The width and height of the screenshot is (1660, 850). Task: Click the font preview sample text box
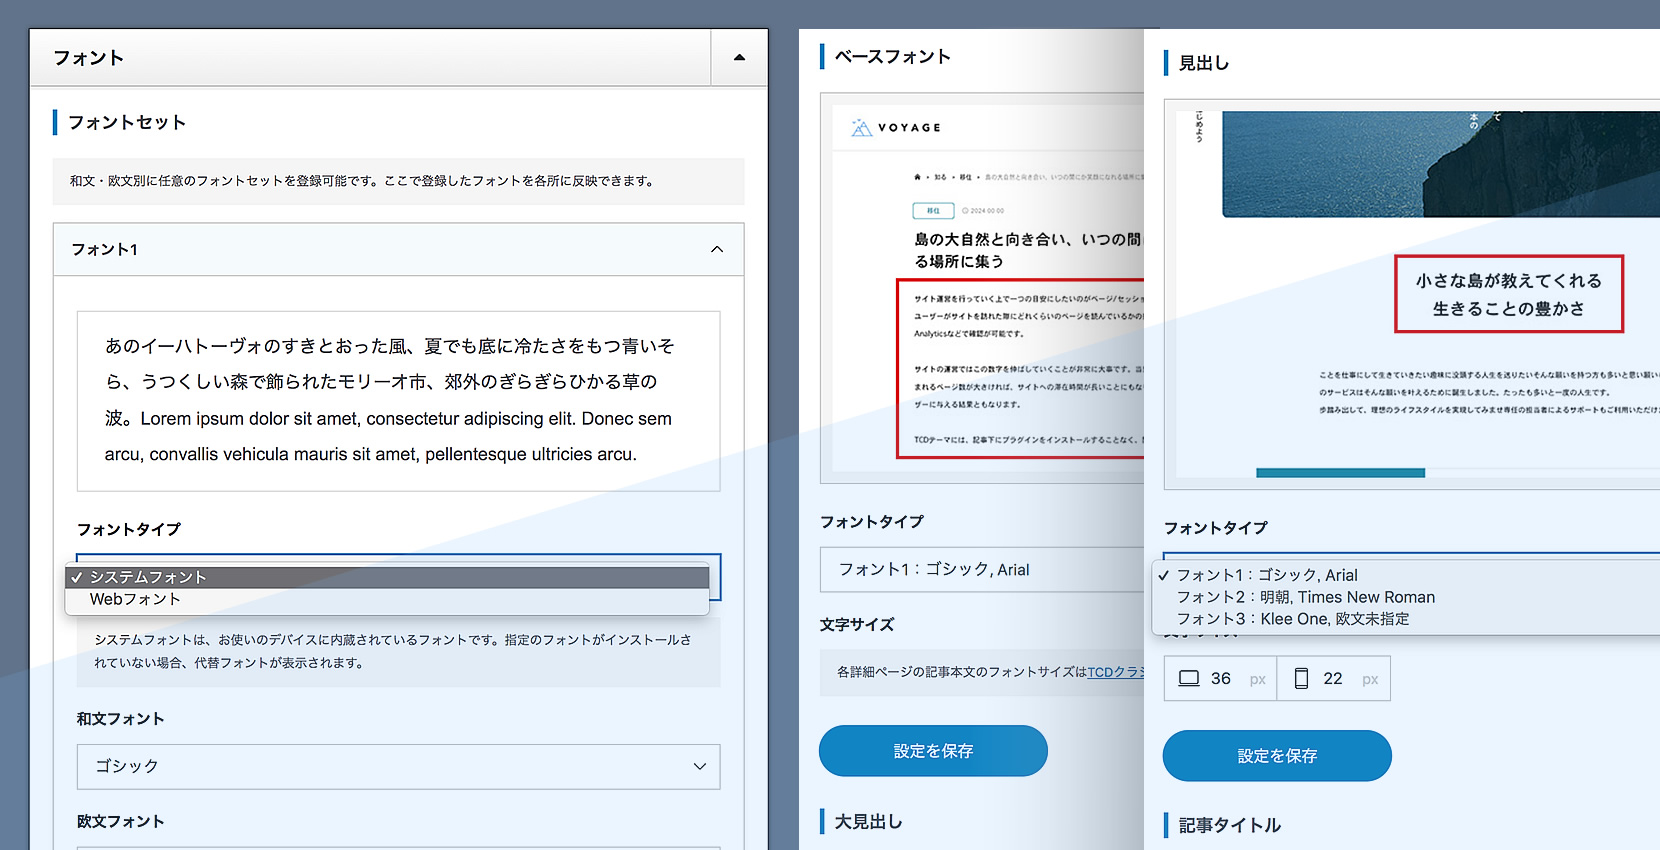coord(398,400)
